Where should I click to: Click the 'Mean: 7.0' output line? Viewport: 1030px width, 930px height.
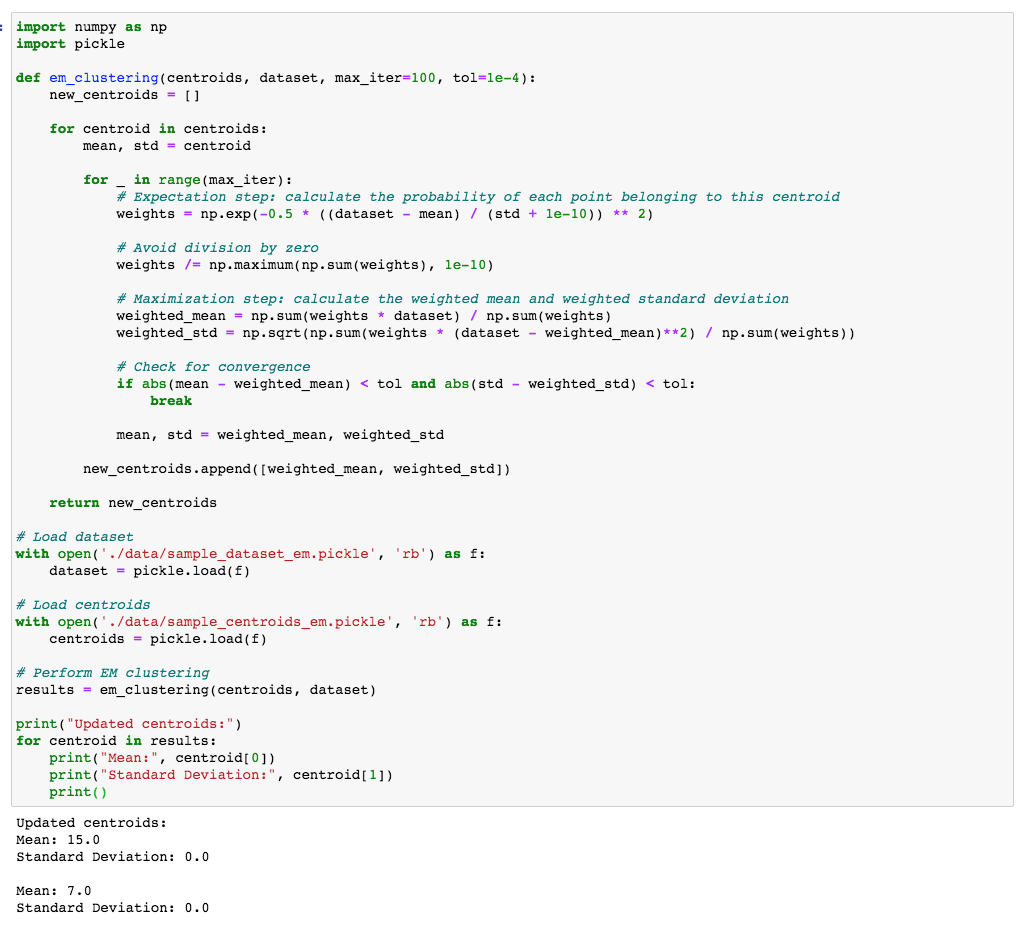click(x=54, y=892)
